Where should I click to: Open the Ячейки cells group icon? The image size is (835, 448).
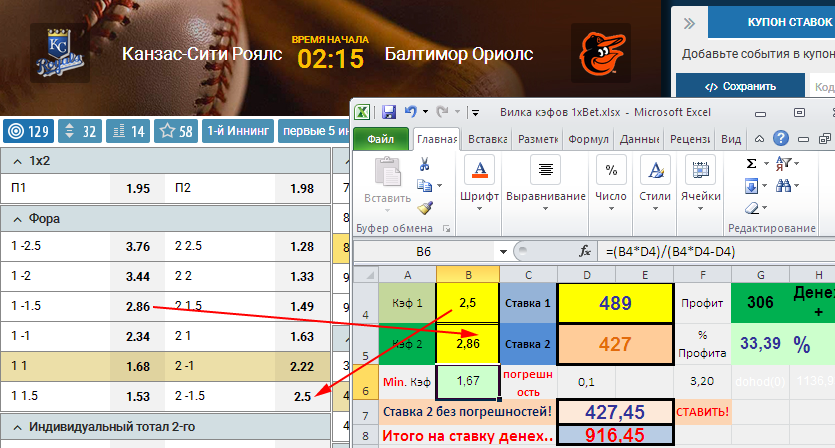[700, 170]
